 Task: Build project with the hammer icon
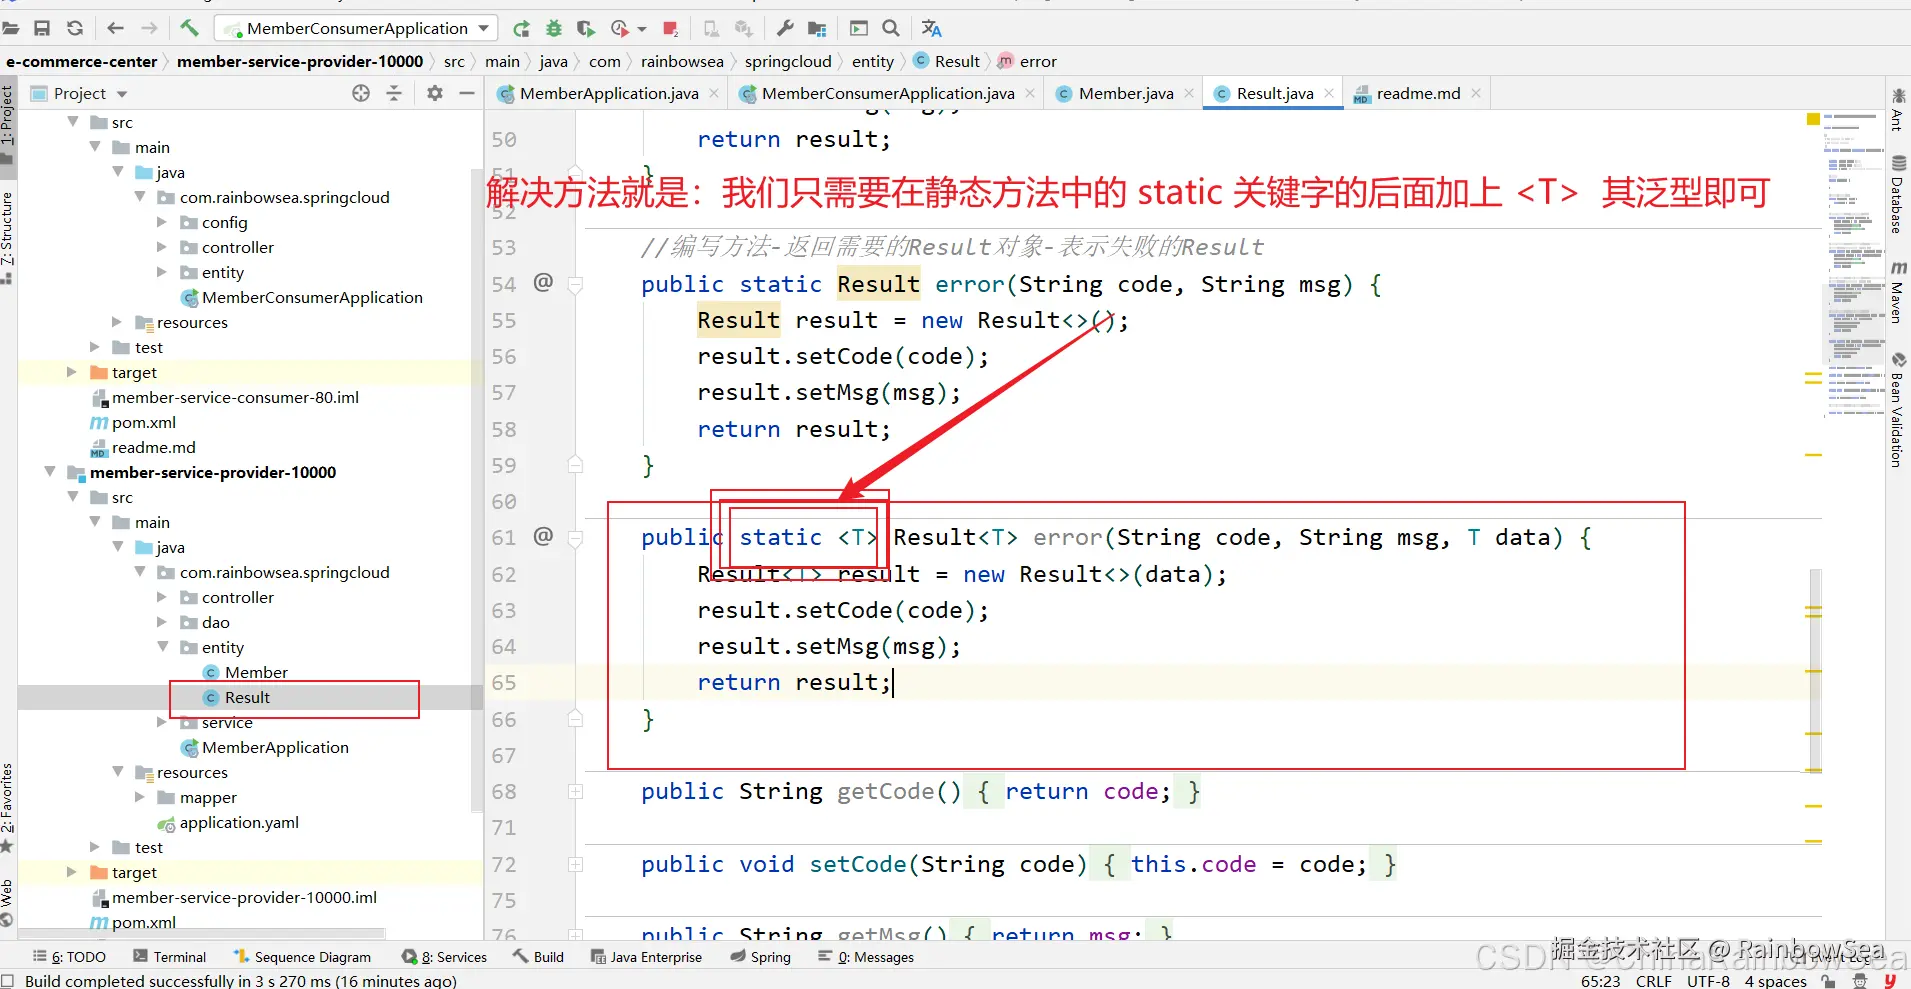pos(189,28)
